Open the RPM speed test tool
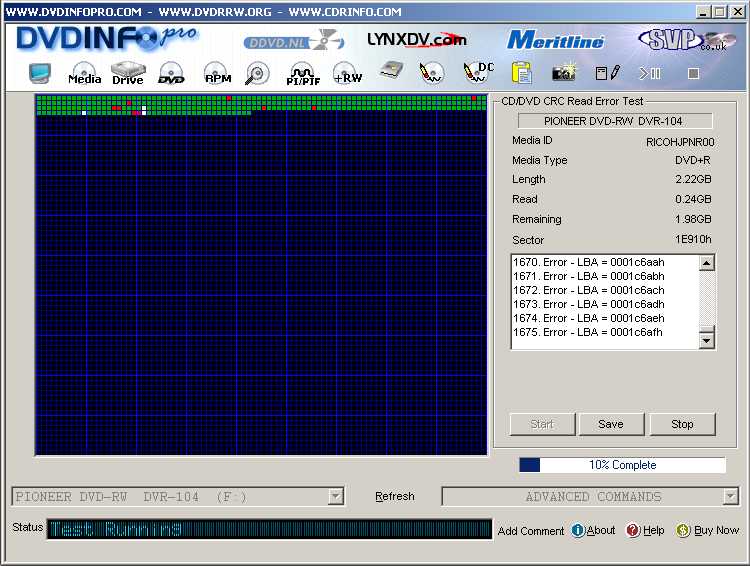This screenshot has height=566, width=750. [218, 74]
